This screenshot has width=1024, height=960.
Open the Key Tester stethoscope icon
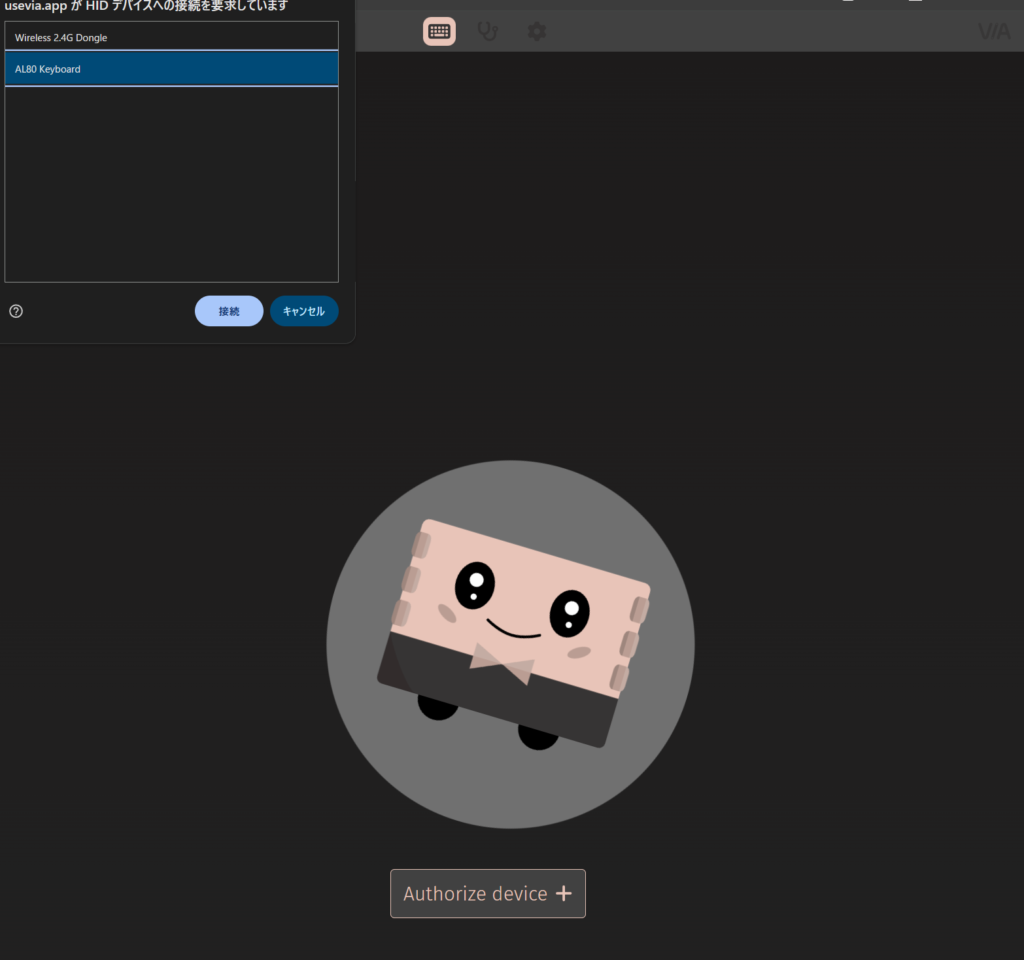click(x=488, y=32)
